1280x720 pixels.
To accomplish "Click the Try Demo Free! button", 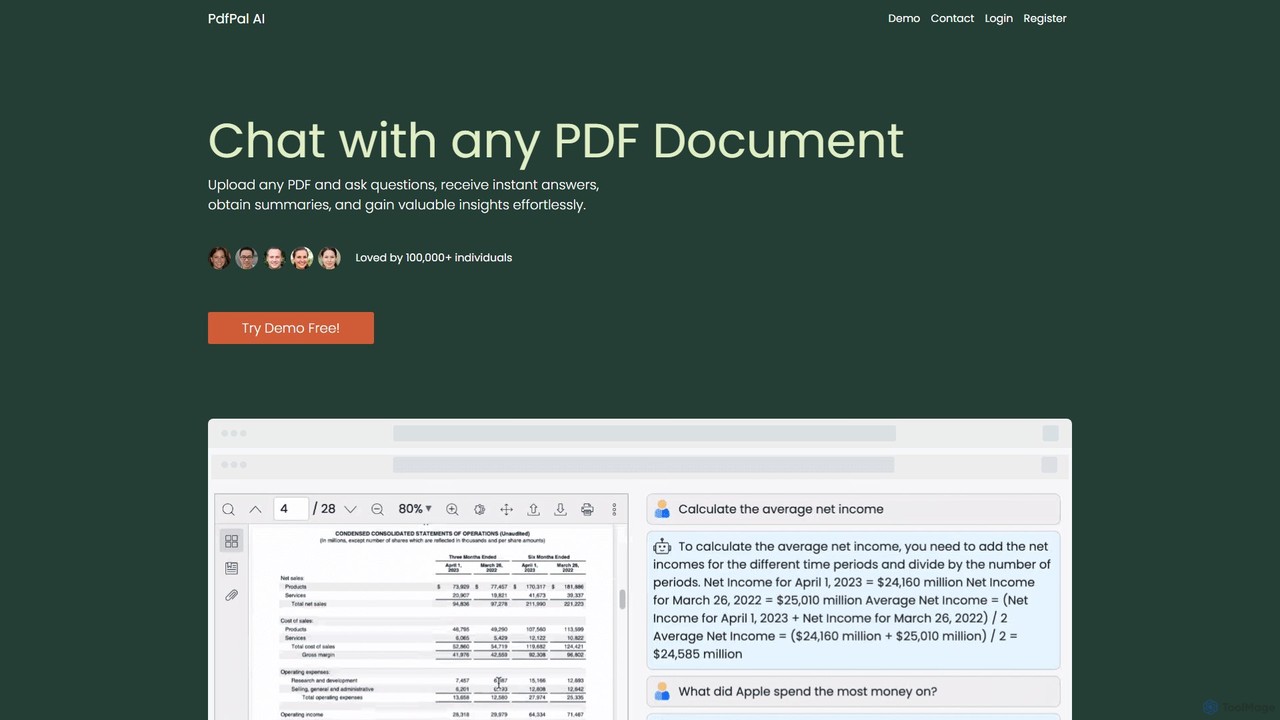I will [291, 328].
